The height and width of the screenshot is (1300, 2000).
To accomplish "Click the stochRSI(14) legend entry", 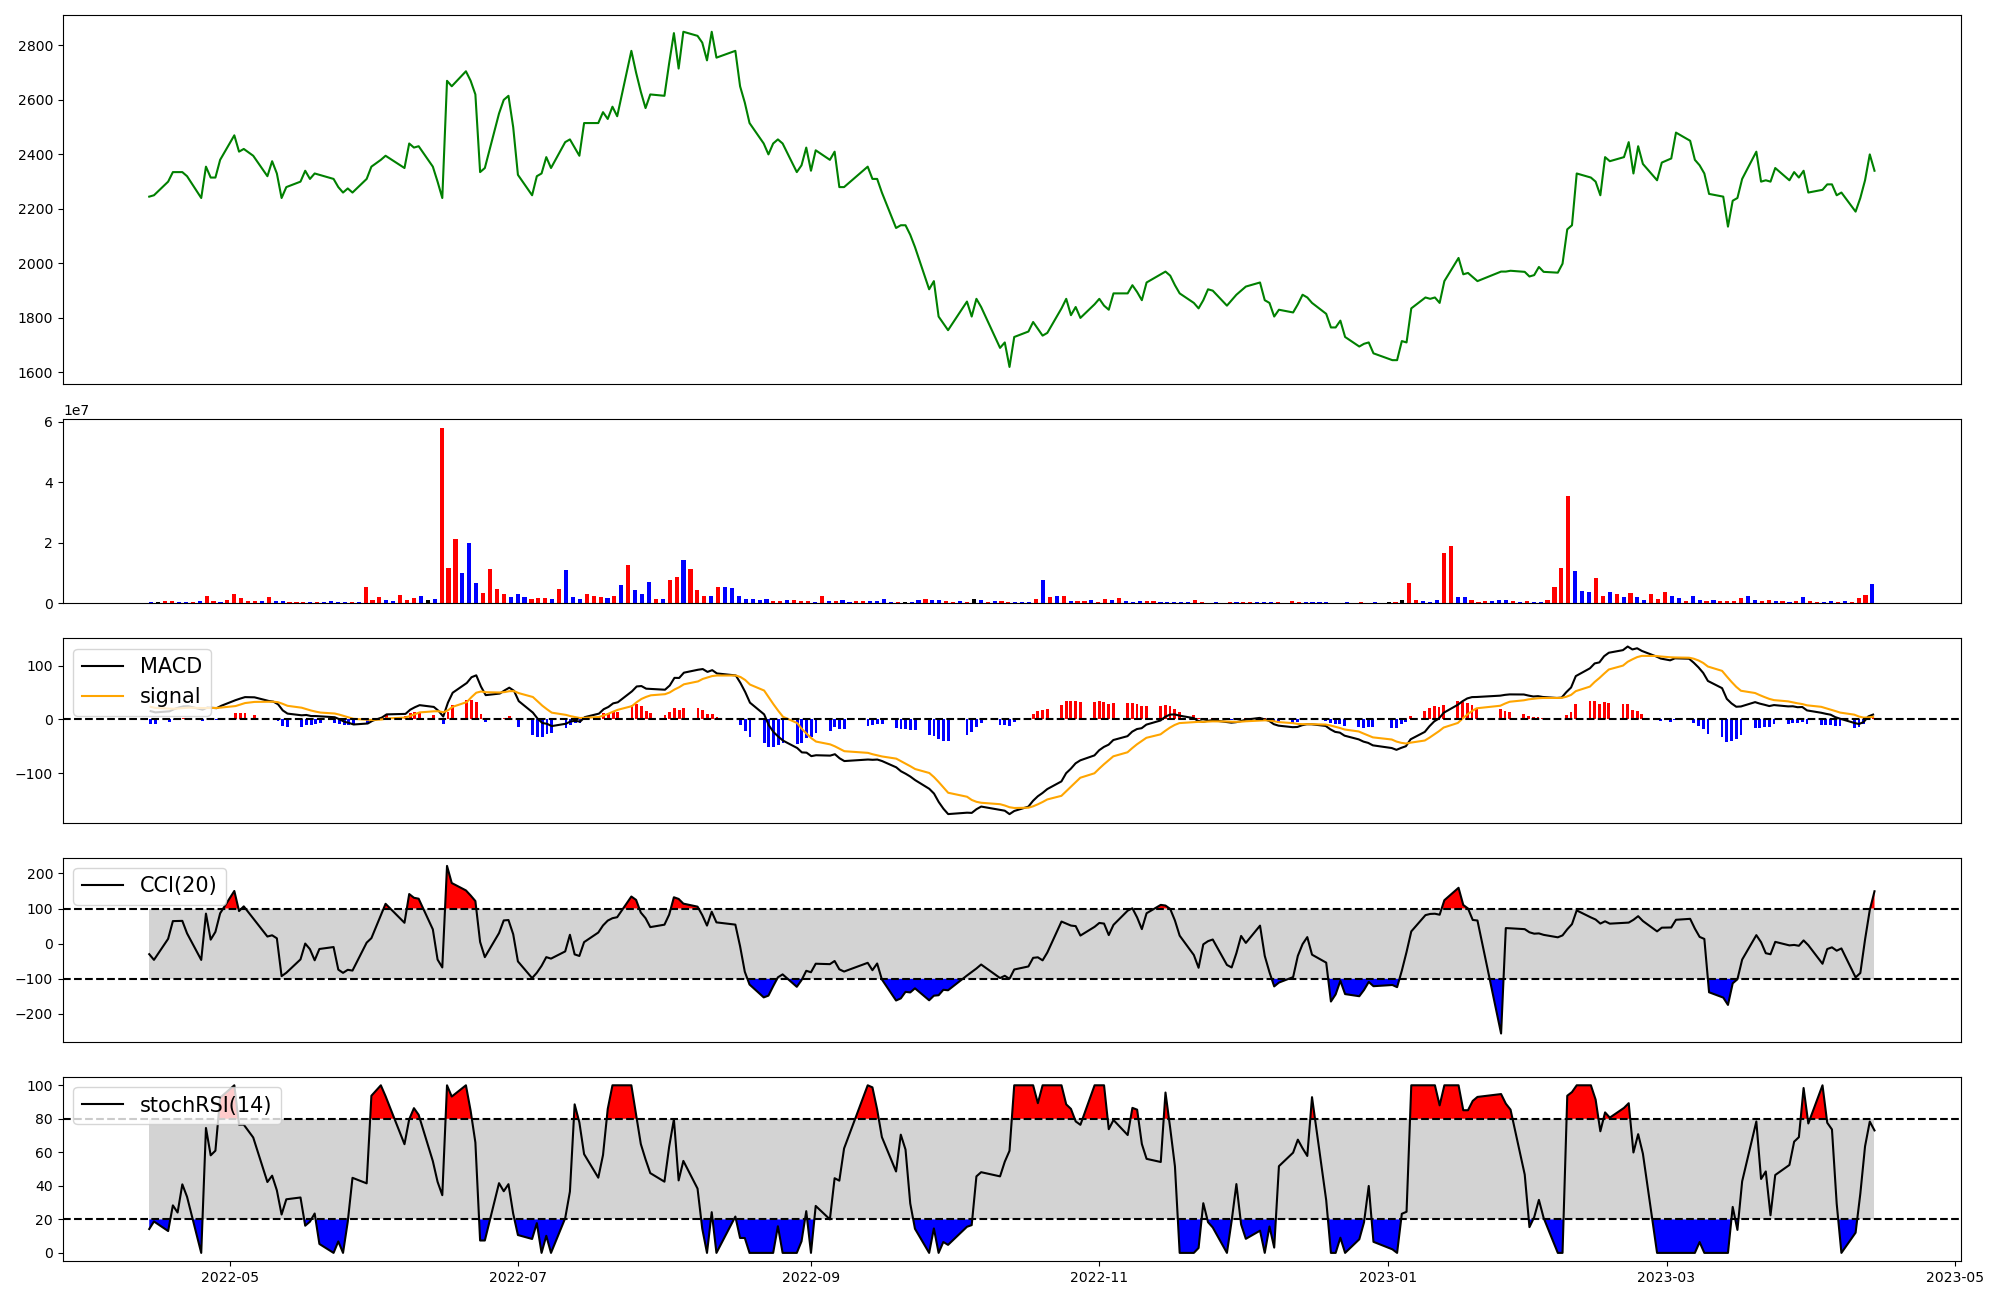I will tap(205, 1105).
